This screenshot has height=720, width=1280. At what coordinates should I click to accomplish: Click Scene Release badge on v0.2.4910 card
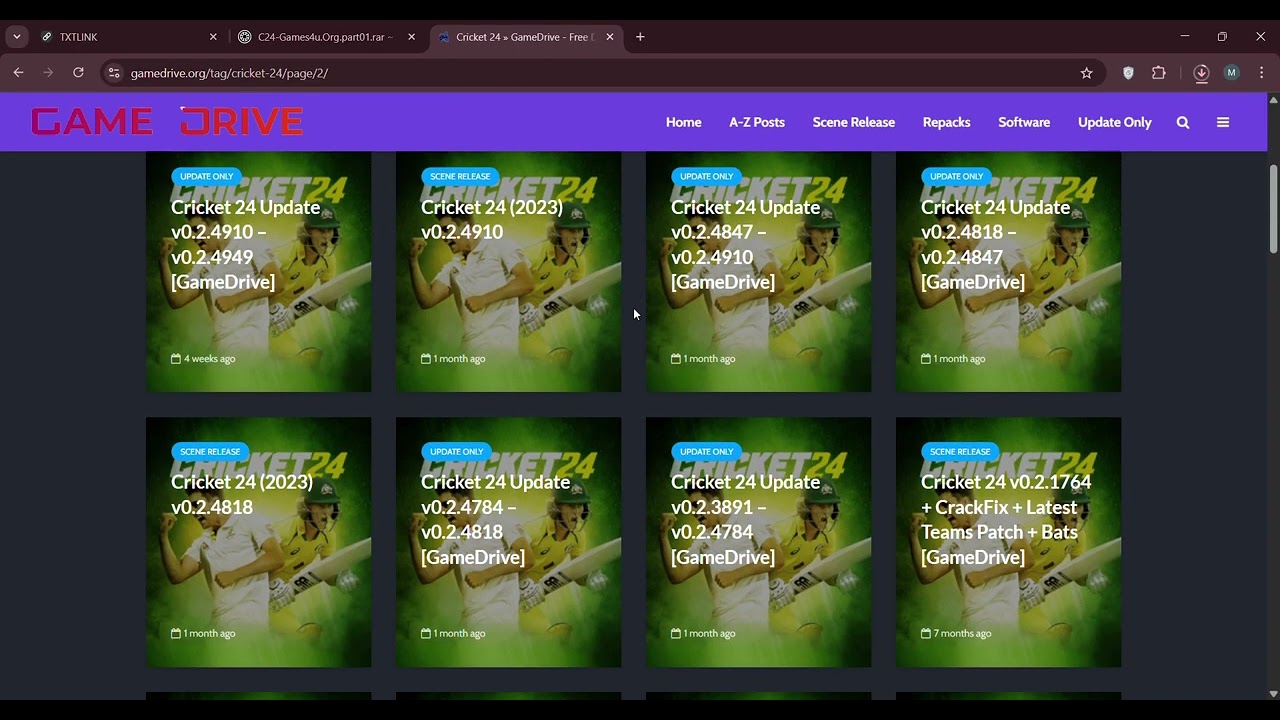coord(460,176)
